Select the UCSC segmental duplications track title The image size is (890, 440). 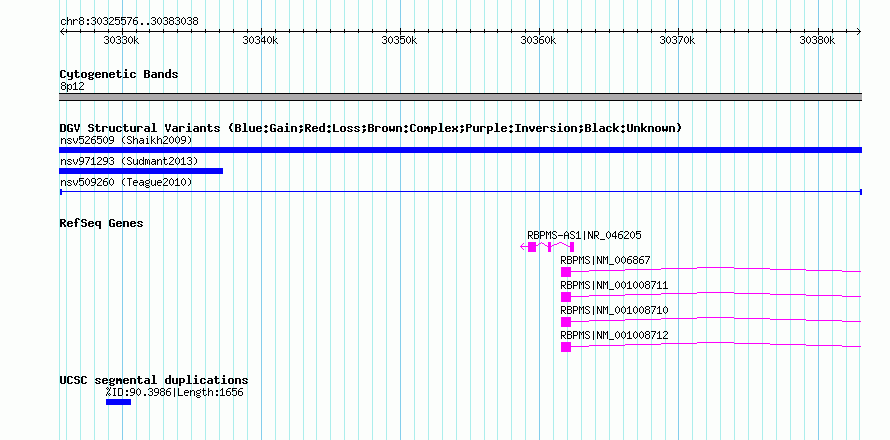click(x=154, y=380)
